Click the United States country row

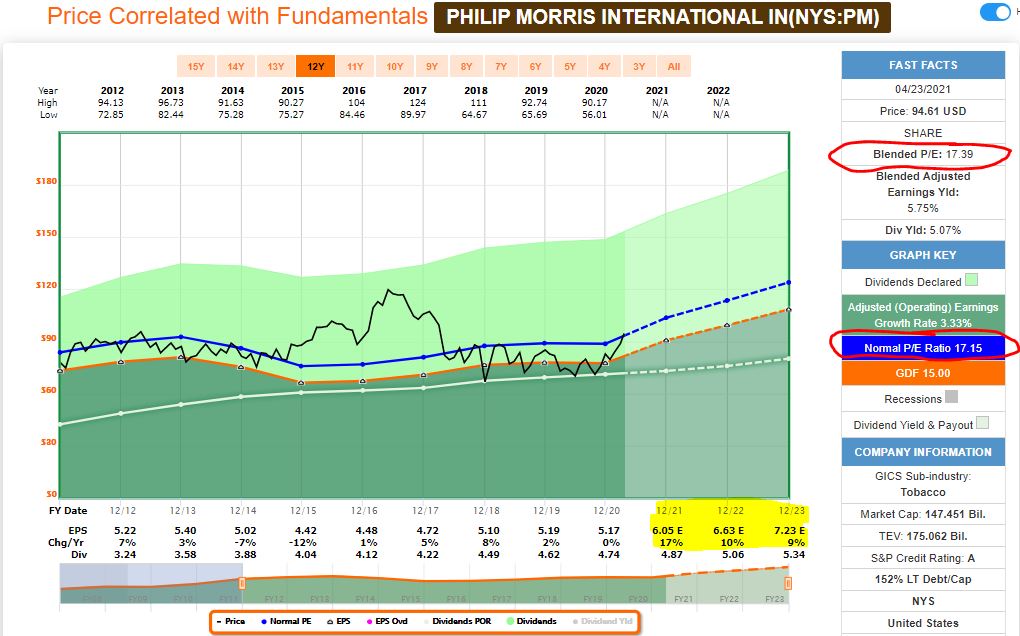pos(923,623)
